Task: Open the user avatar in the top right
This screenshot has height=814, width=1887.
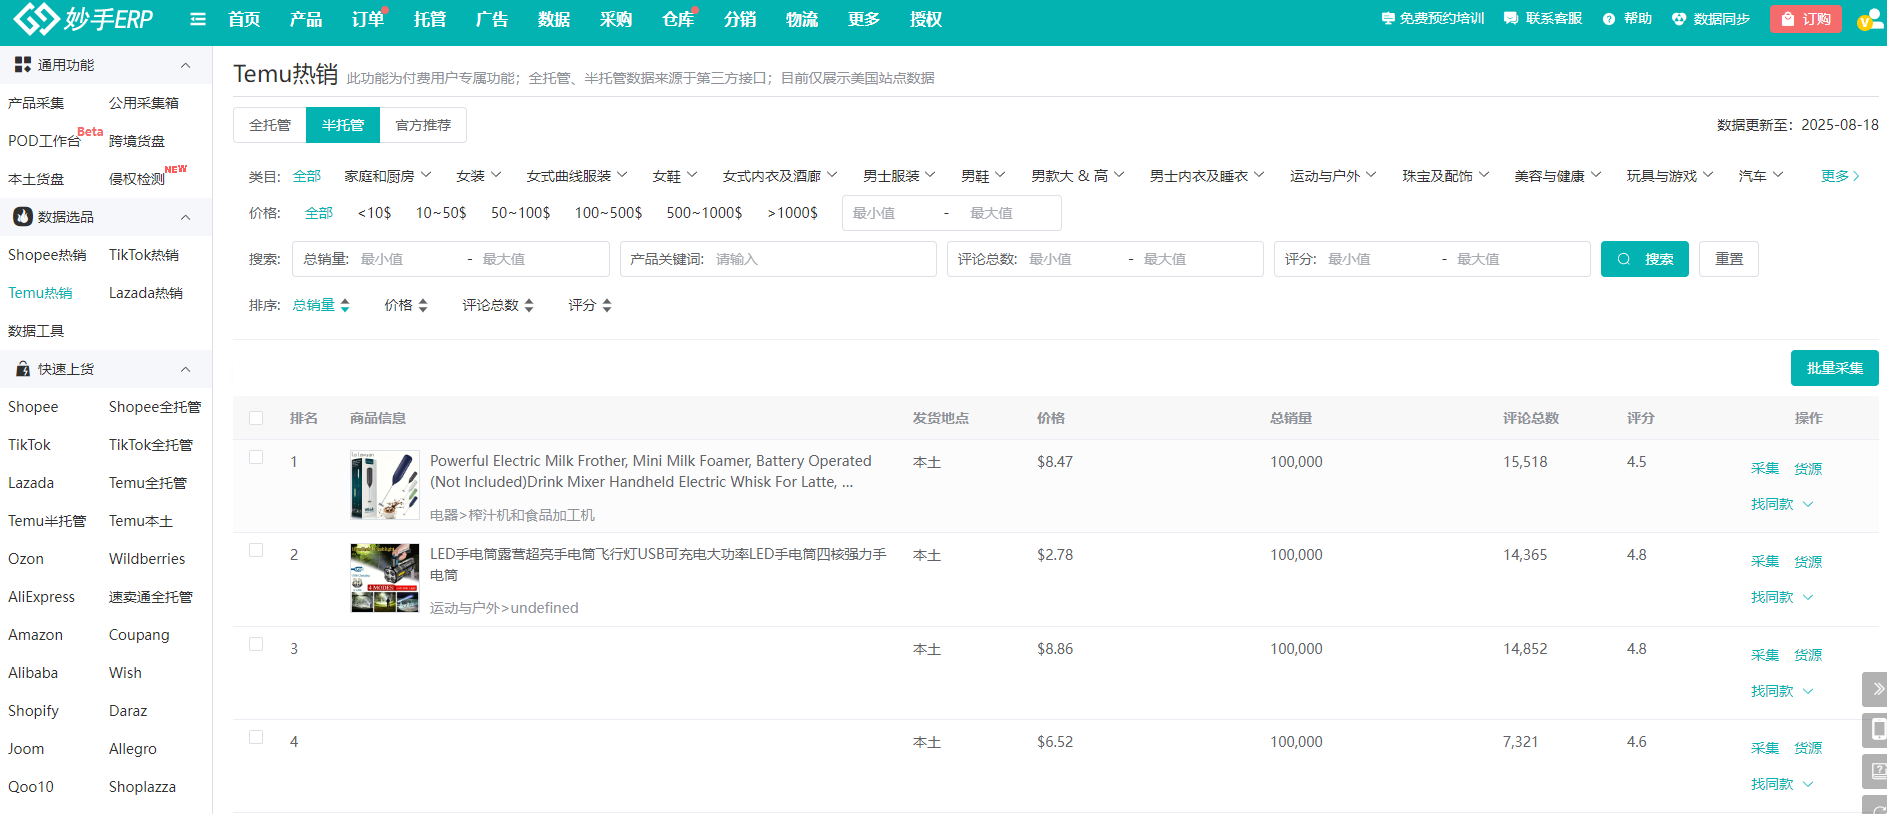Action: point(1869,19)
